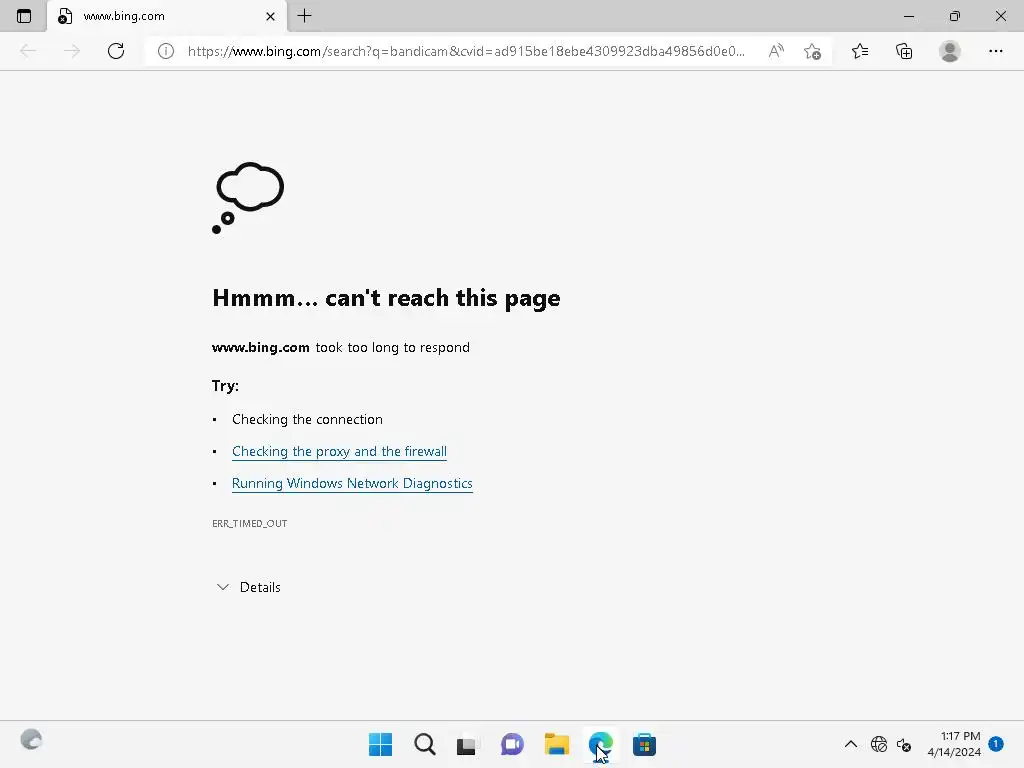Viewport: 1024px width, 768px height.
Task: Click the Microsoft Edge taskbar icon
Action: pyautogui.click(x=600, y=744)
